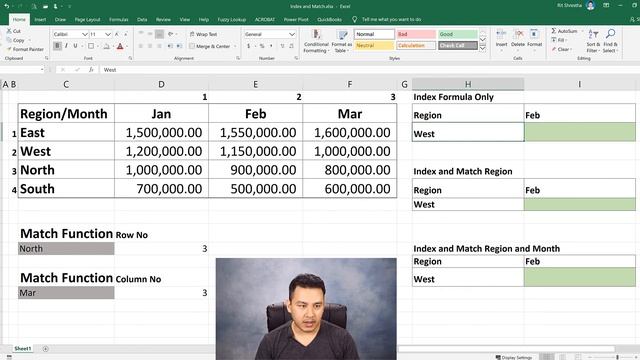This screenshot has height=360, width=640.
Task: Open Find & Select menu
Action: click(x=611, y=41)
